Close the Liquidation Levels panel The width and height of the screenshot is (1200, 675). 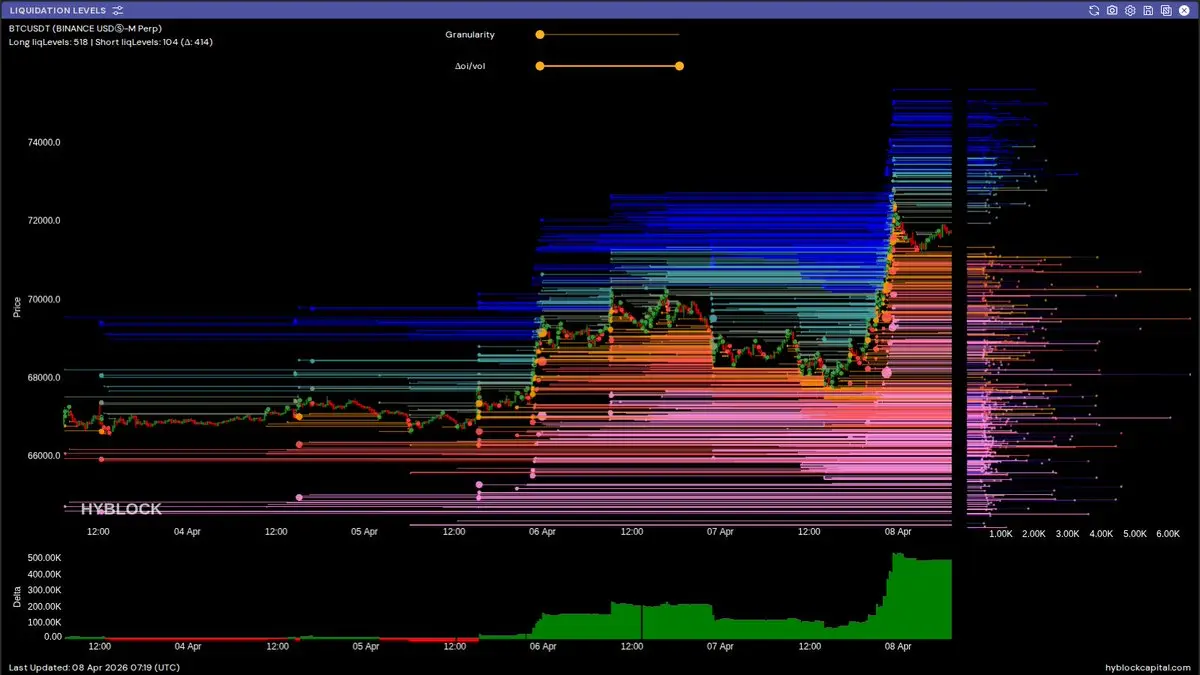1184,10
